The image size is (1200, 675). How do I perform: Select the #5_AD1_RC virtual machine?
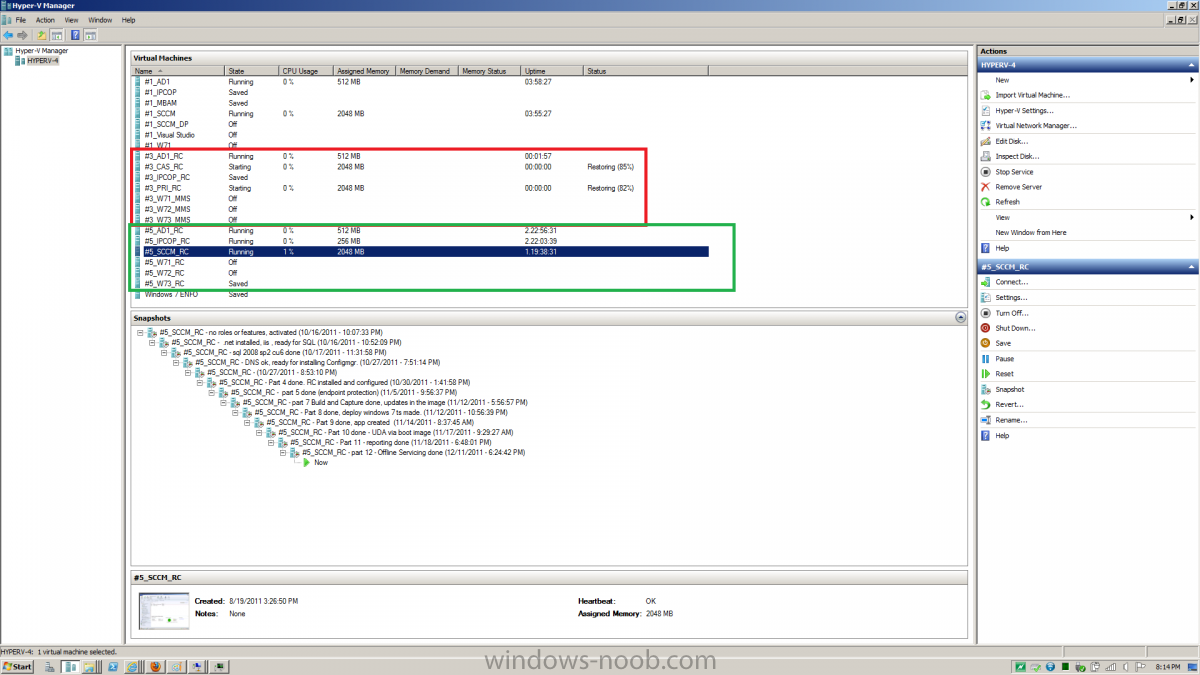pyautogui.click(x=421, y=230)
